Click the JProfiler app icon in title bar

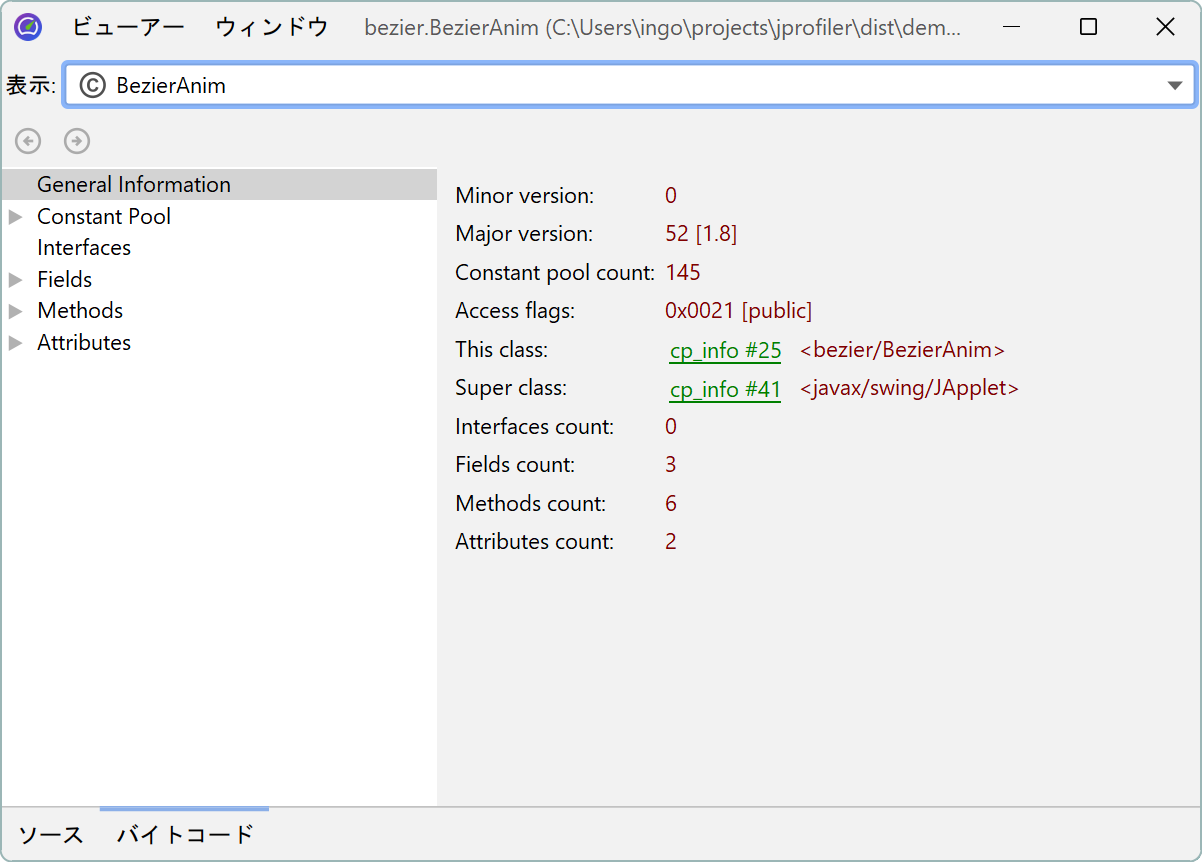[28, 27]
